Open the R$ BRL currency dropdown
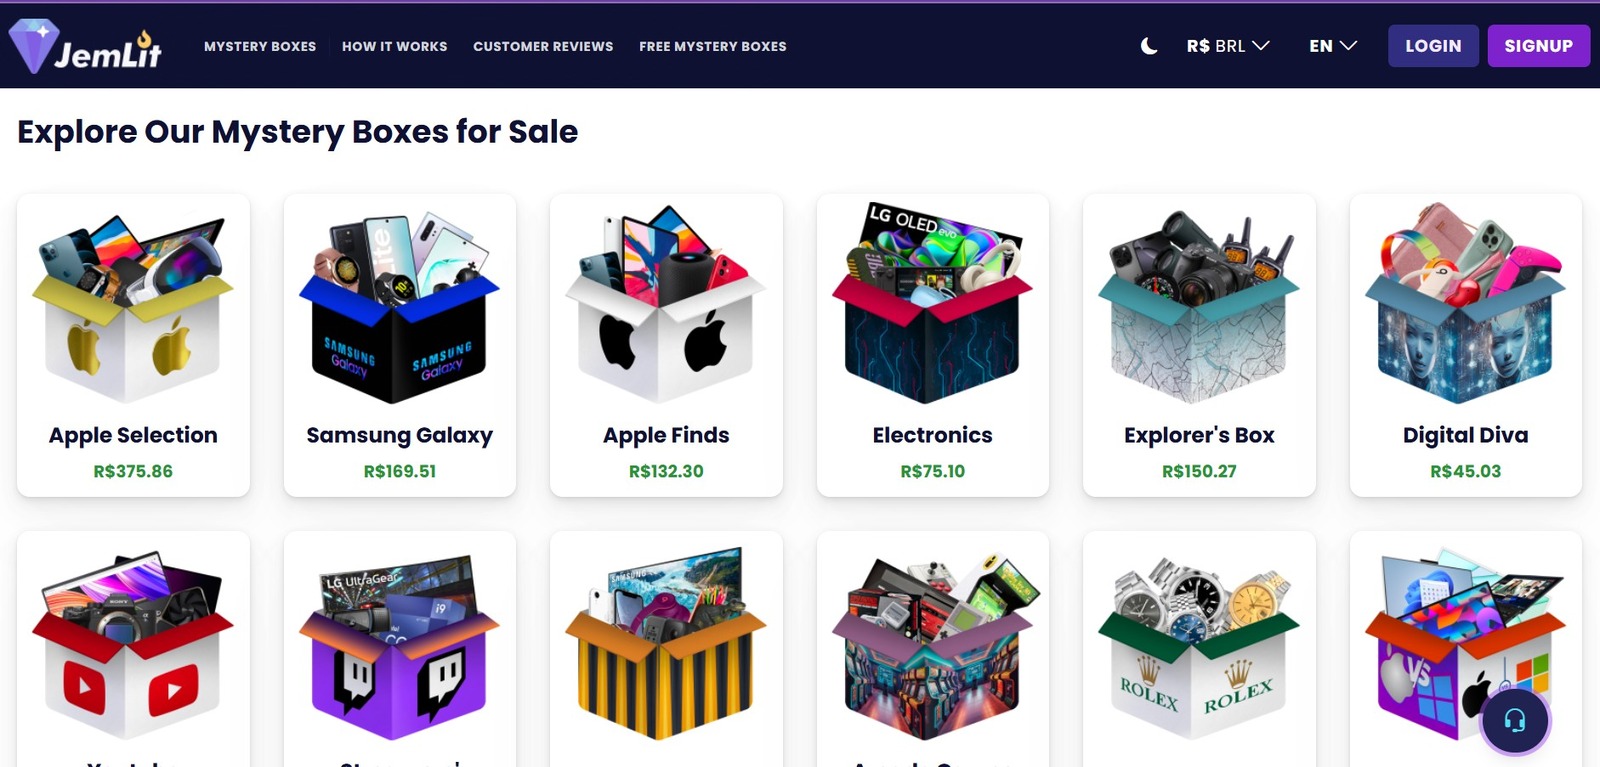 [1228, 46]
